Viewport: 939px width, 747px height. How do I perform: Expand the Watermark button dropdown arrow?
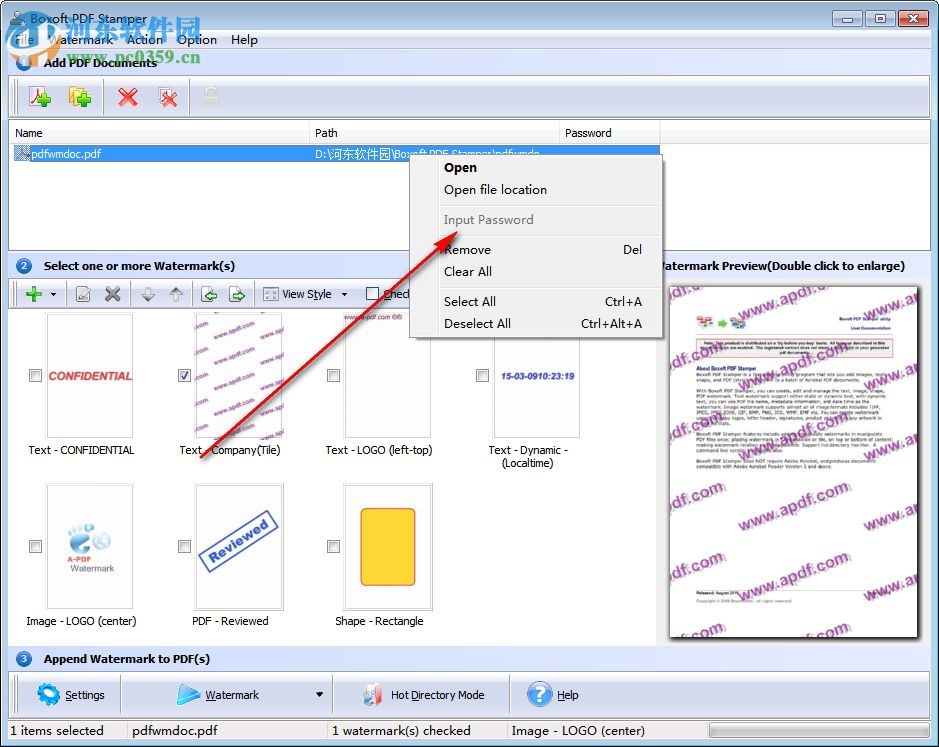320,695
